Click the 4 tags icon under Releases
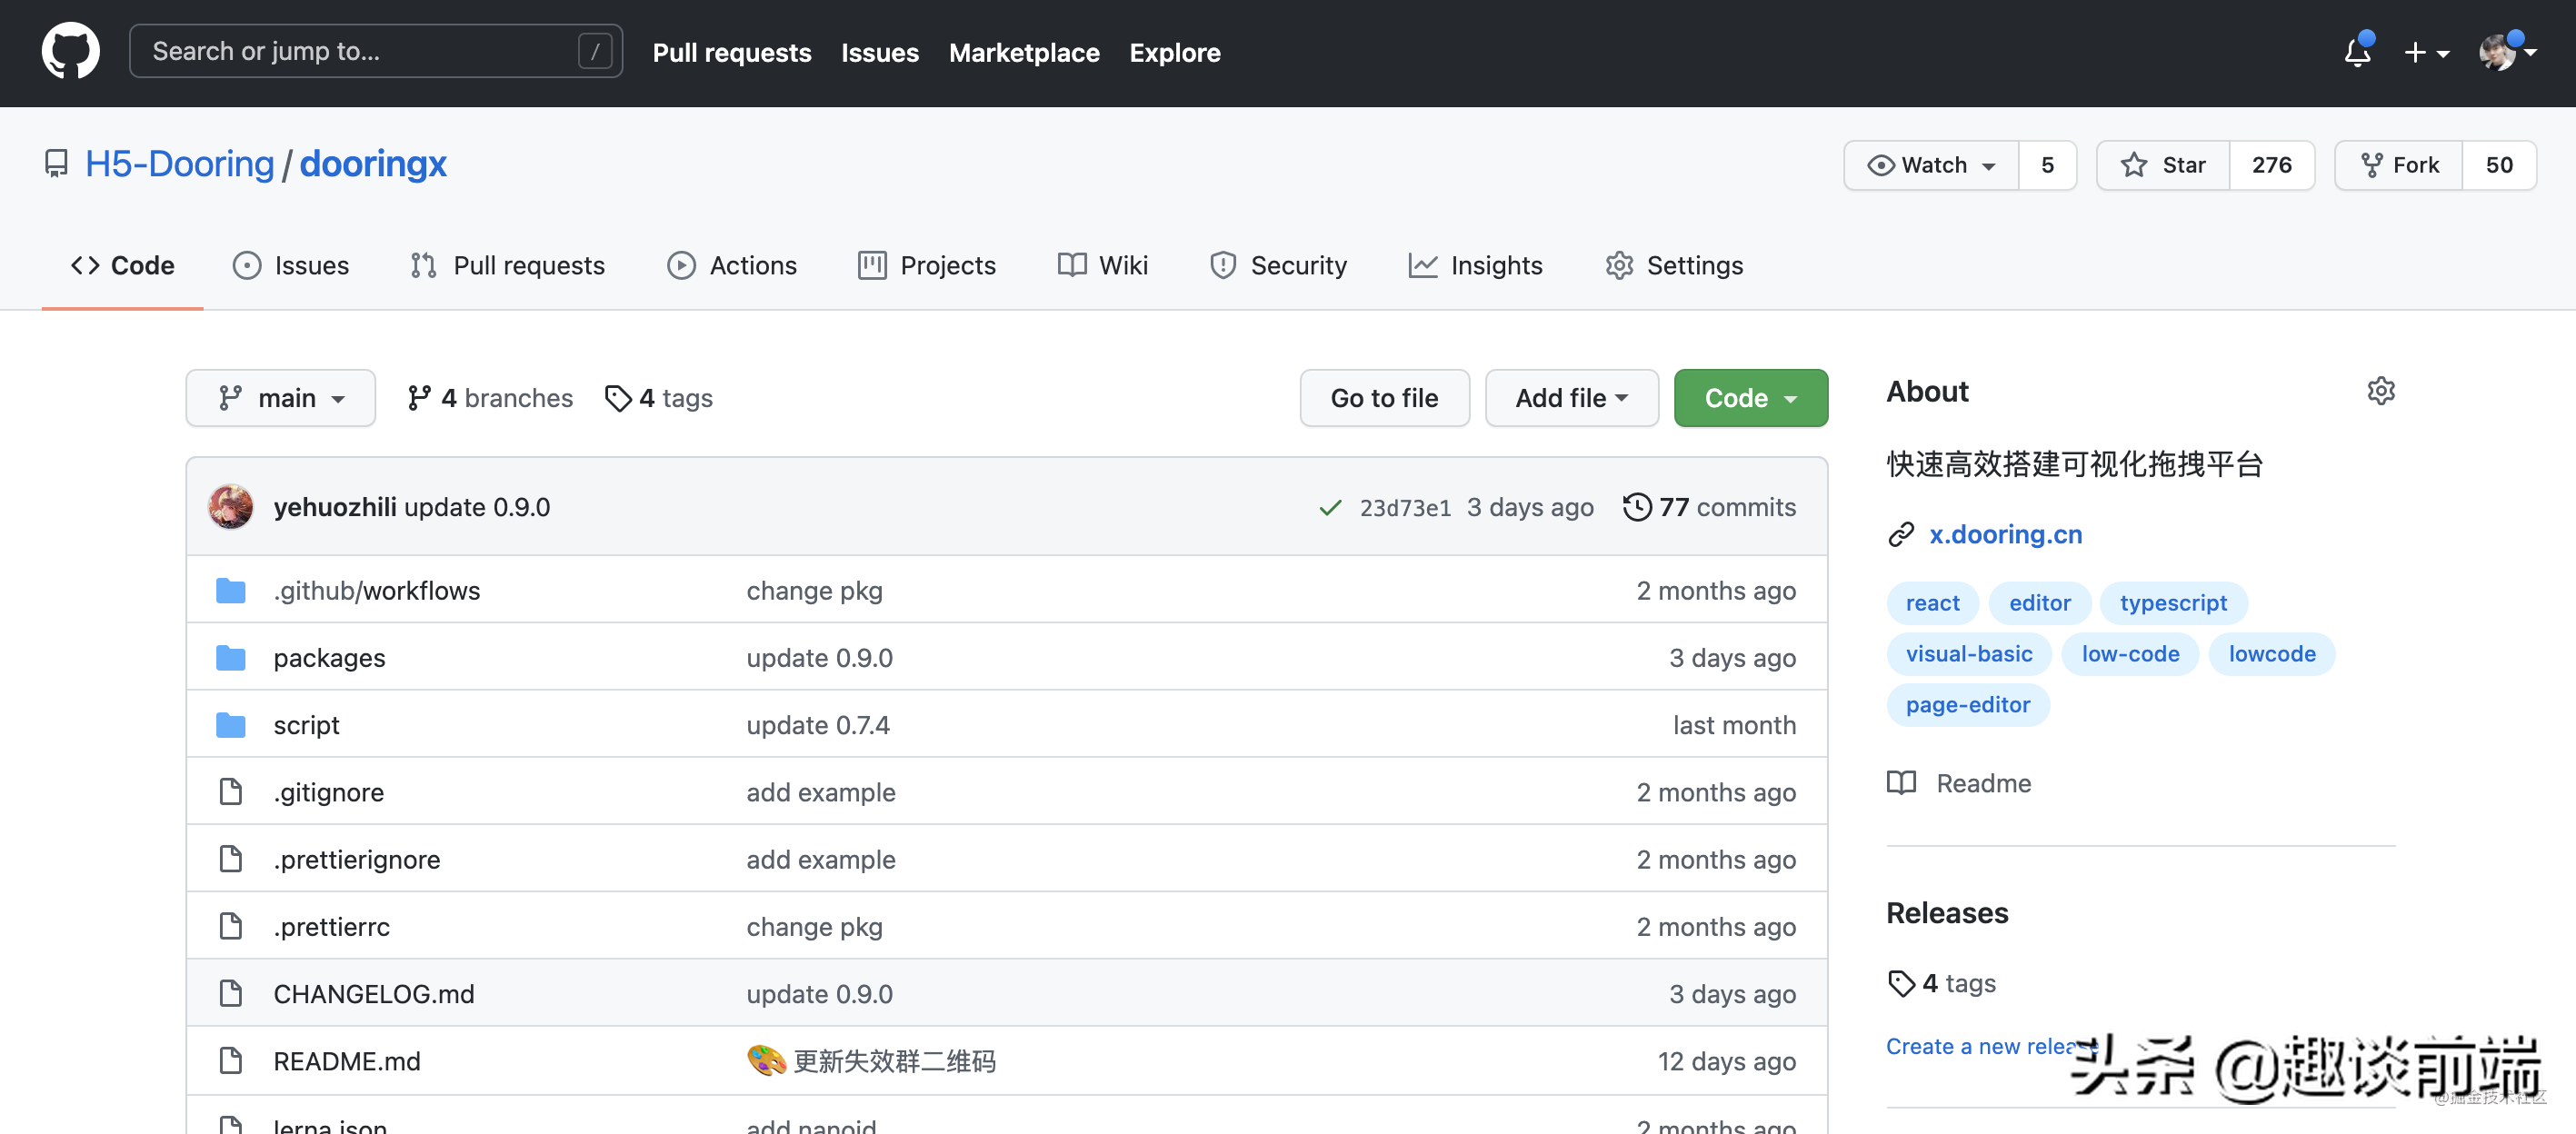The height and width of the screenshot is (1134, 2576). [1900, 983]
